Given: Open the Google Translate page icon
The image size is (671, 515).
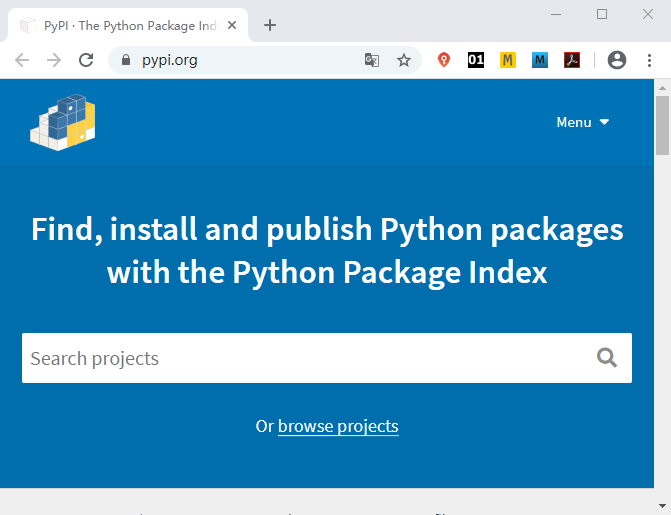Looking at the screenshot, I should point(371,60).
